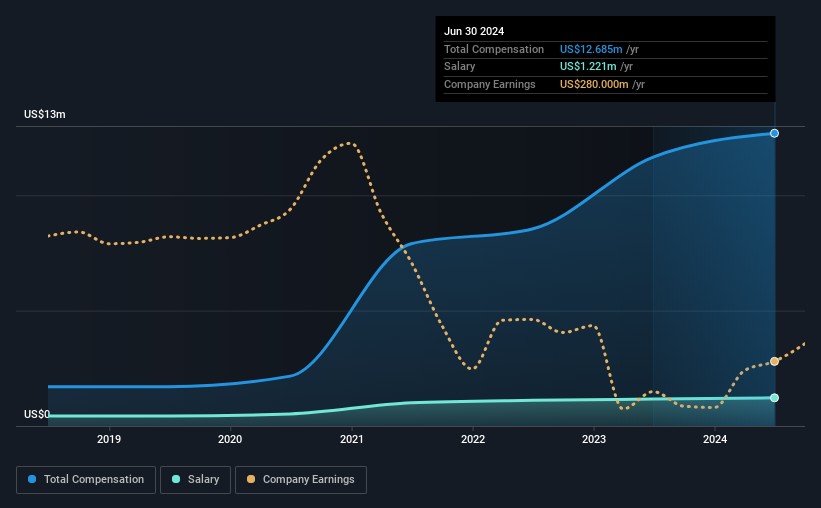821x508 pixels.
Task: Click the US$1.221m salary value
Action: pos(588,67)
